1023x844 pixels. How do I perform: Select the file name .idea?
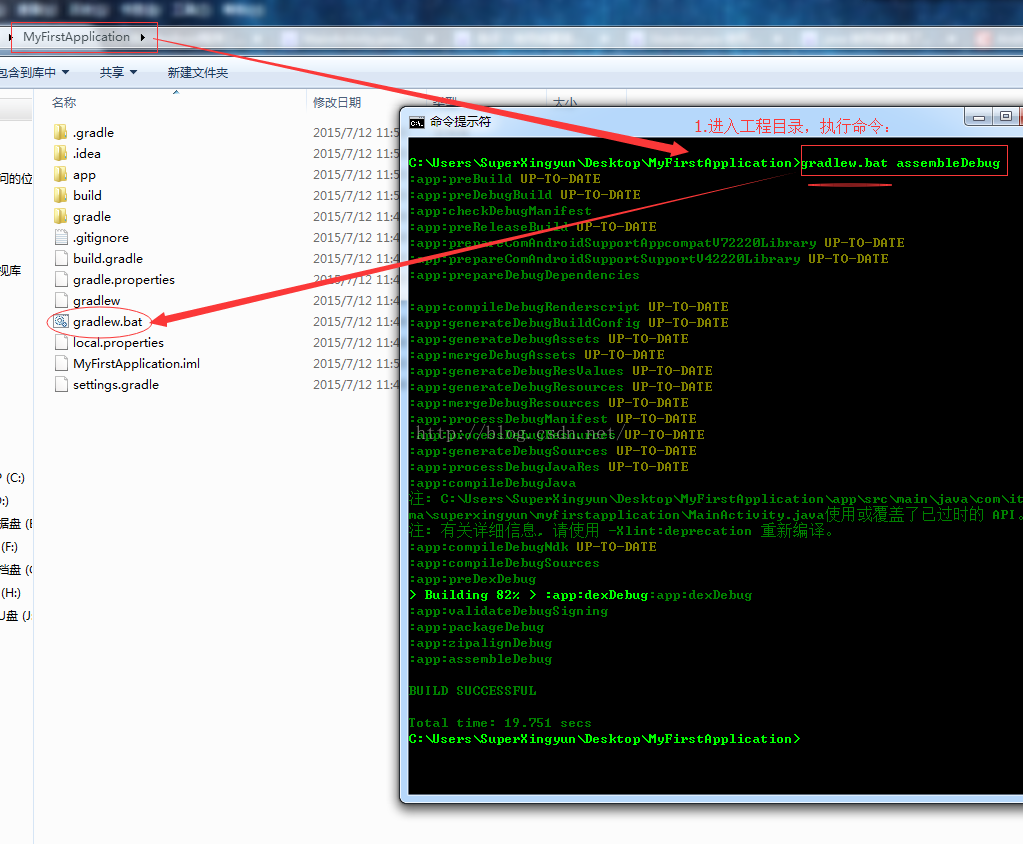point(87,153)
